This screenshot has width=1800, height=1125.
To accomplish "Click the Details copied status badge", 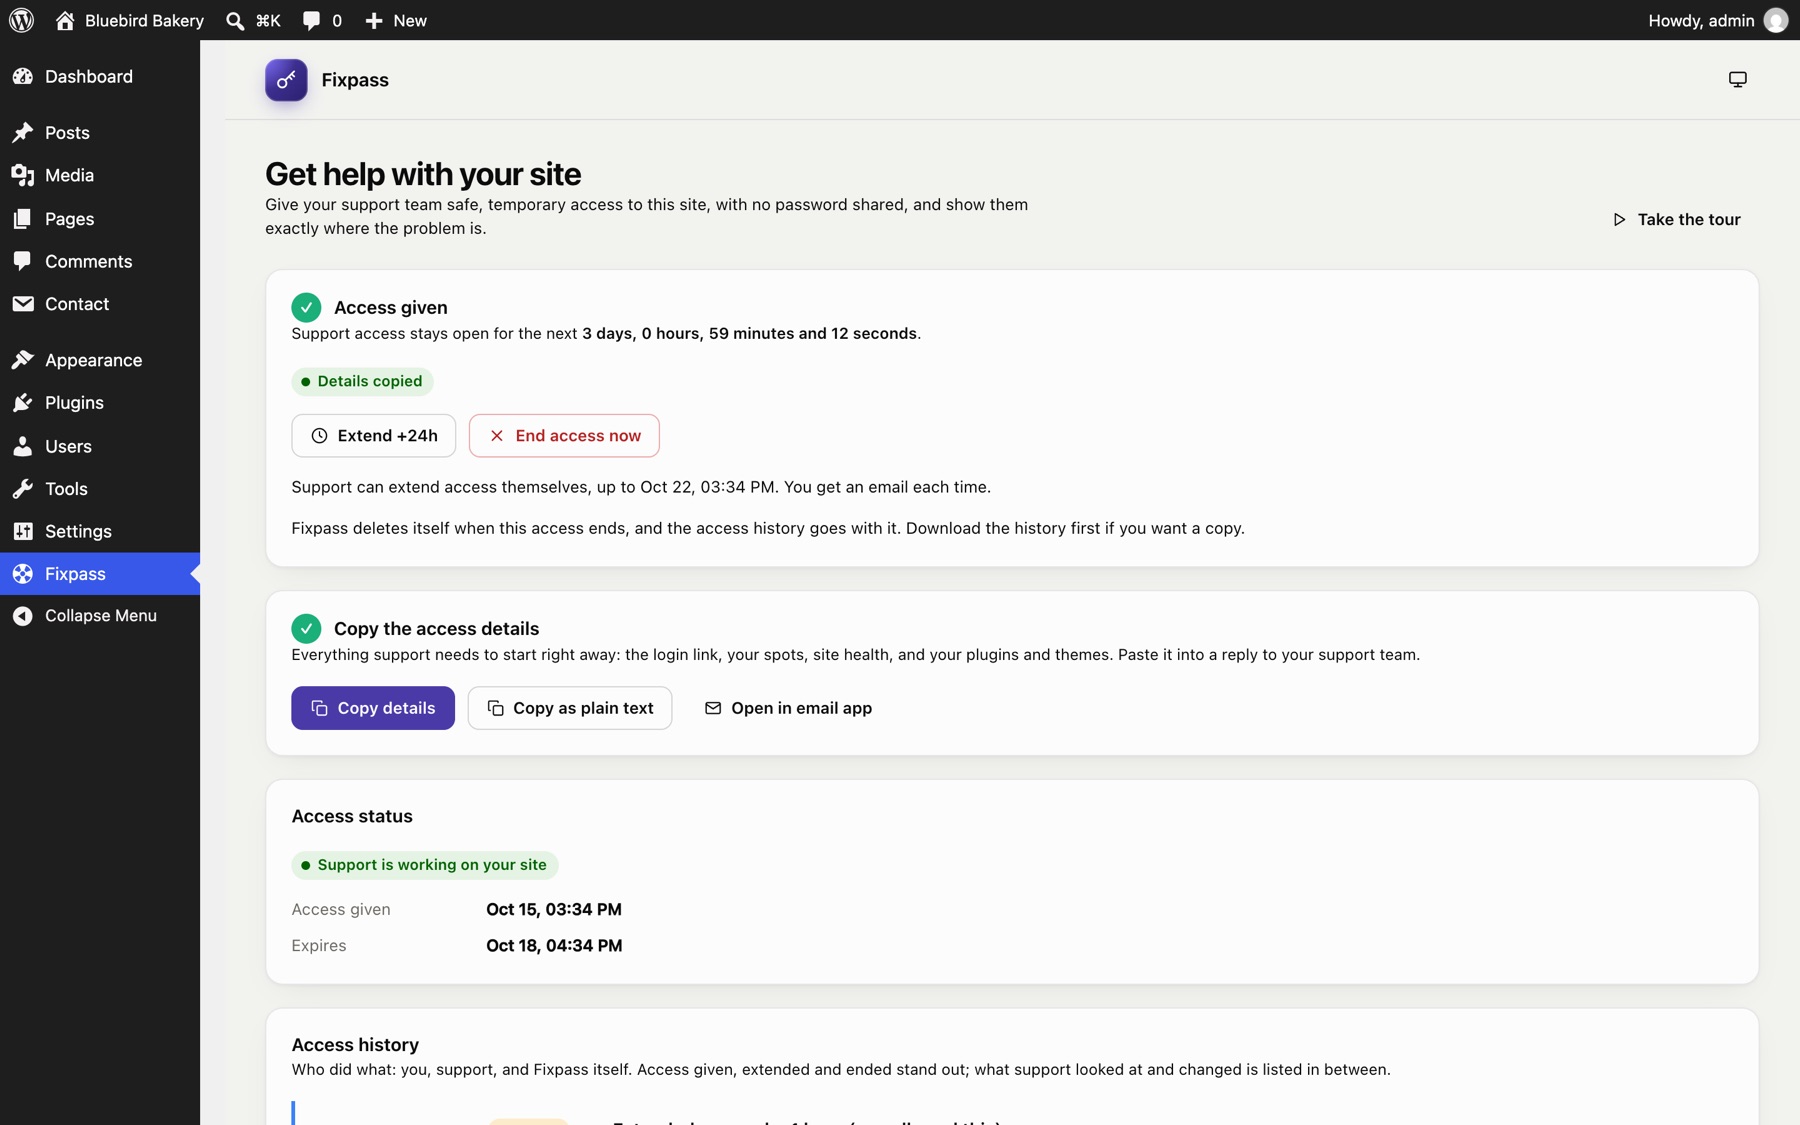I will [x=362, y=381].
